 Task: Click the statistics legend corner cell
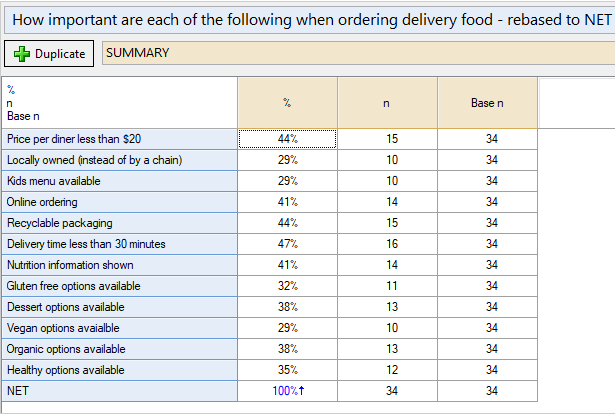tap(120, 104)
